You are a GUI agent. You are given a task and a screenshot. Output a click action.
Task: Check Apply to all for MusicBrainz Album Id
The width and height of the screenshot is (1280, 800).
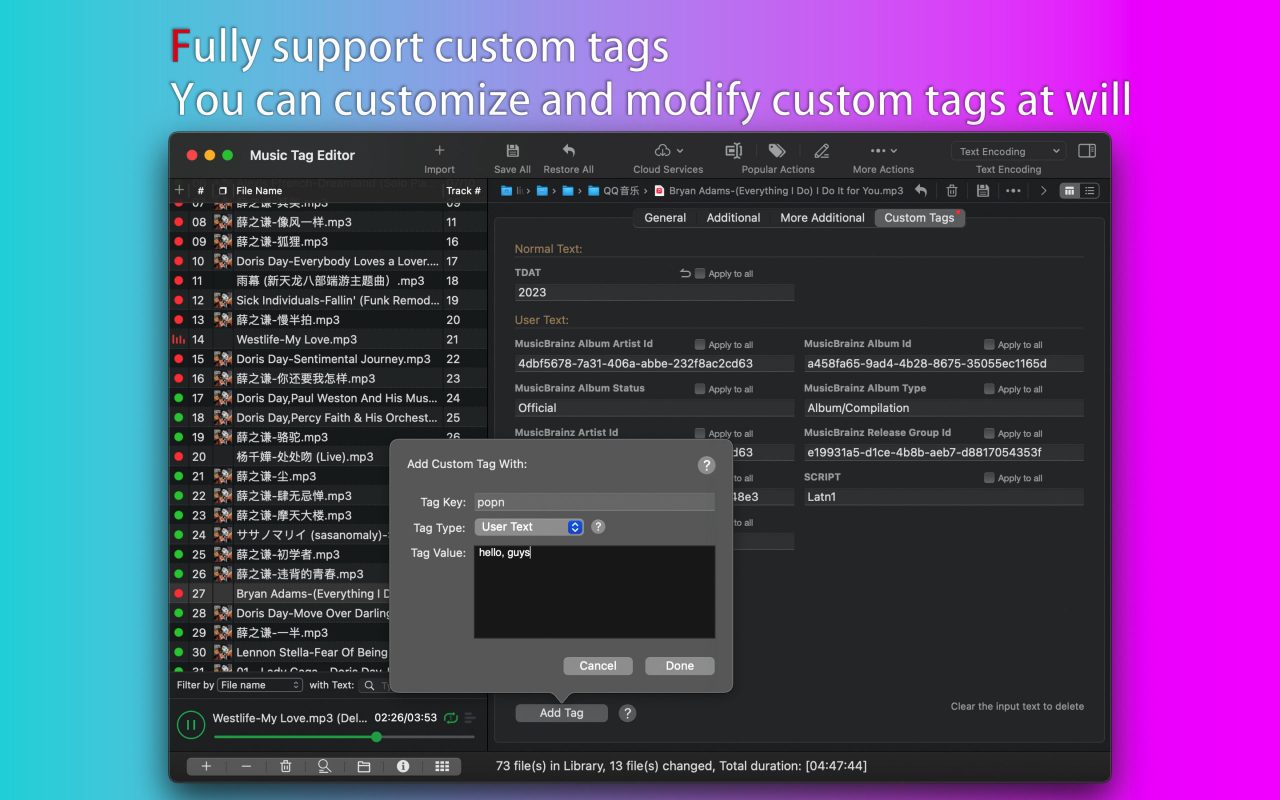(x=989, y=344)
